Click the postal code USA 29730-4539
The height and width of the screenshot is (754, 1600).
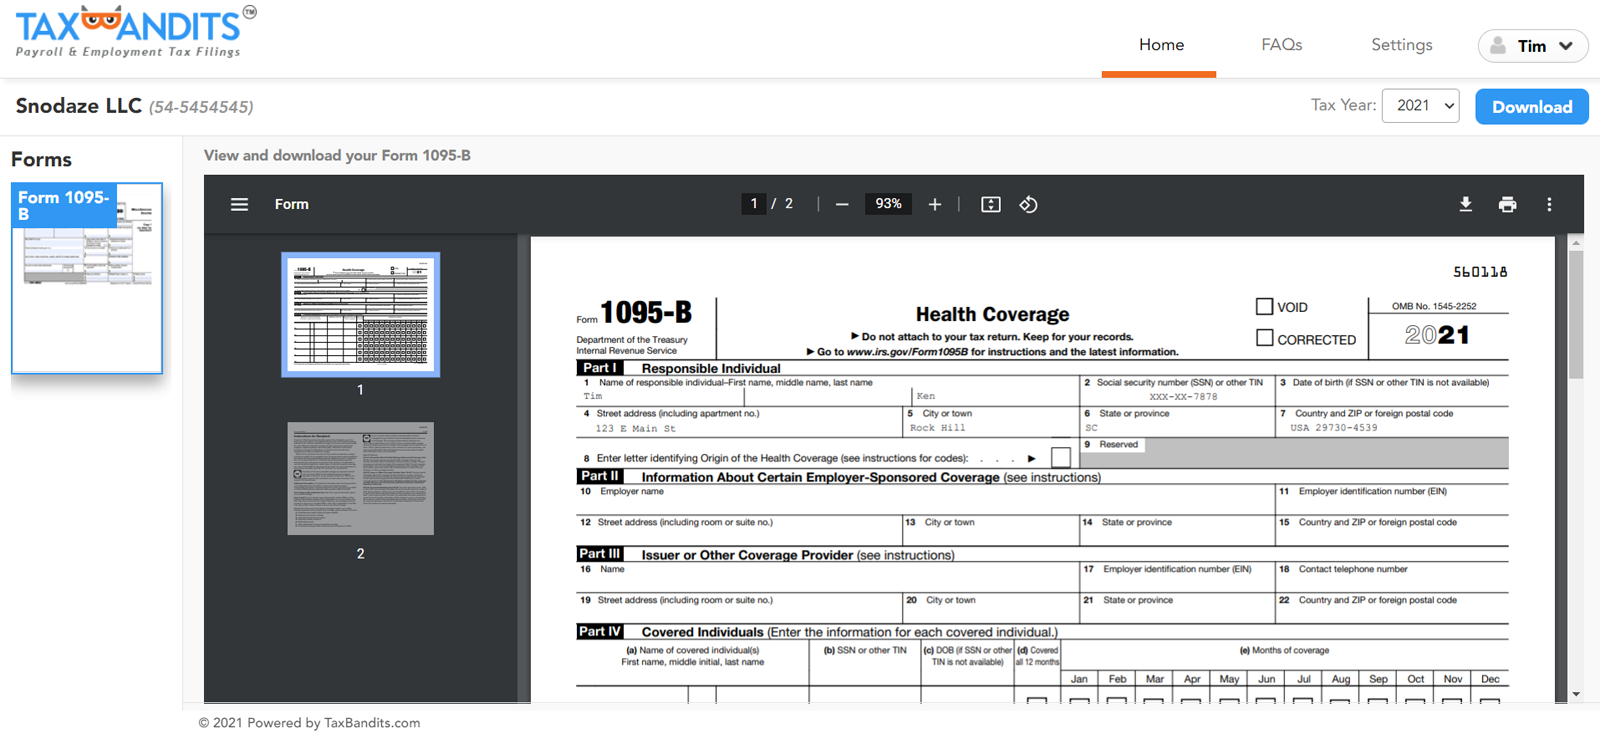pyautogui.click(x=1333, y=428)
